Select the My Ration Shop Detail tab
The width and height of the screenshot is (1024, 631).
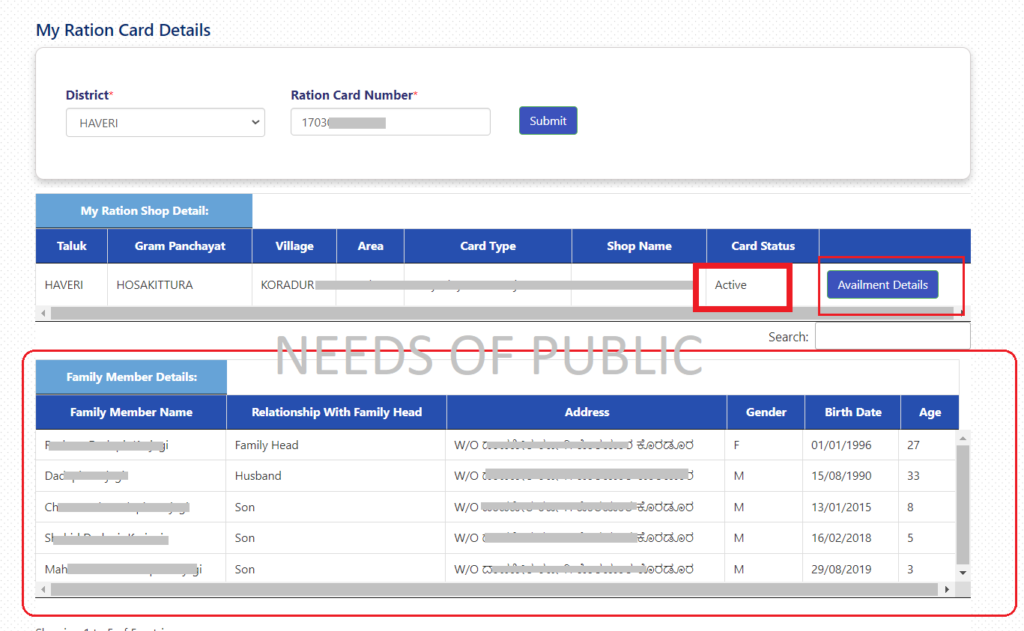pyautogui.click(x=144, y=211)
